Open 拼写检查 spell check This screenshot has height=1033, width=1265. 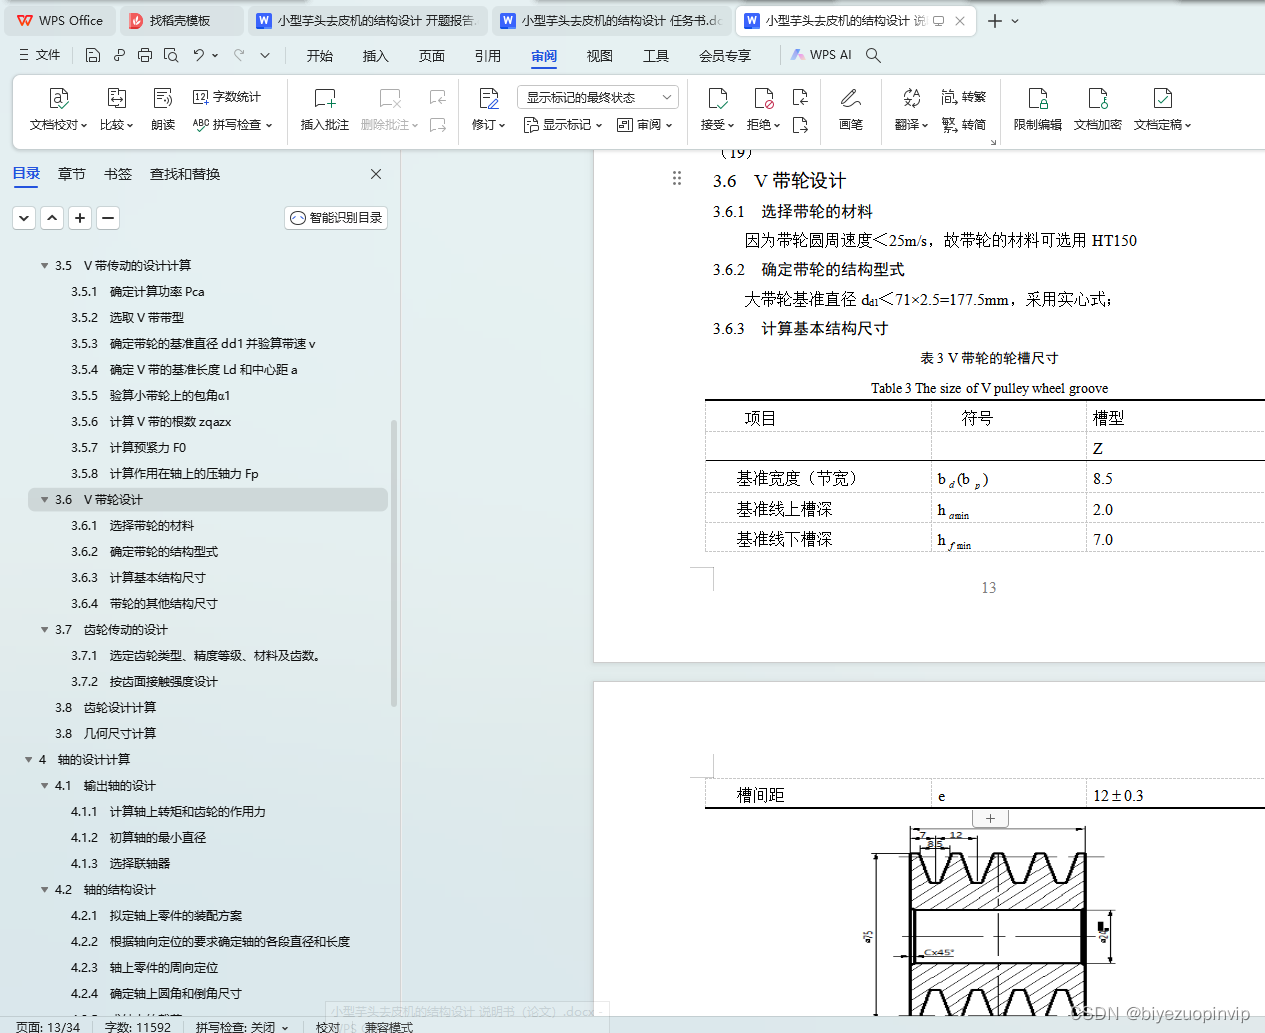tap(232, 125)
